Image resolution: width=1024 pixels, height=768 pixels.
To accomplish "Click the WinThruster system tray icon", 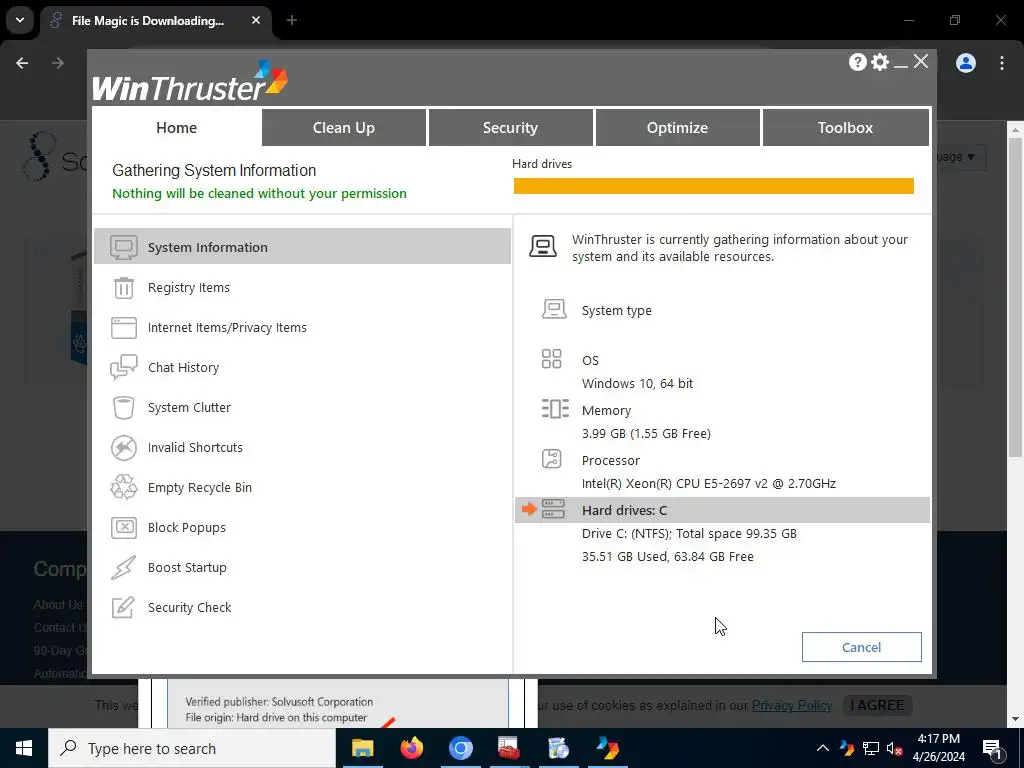I will coord(847,748).
